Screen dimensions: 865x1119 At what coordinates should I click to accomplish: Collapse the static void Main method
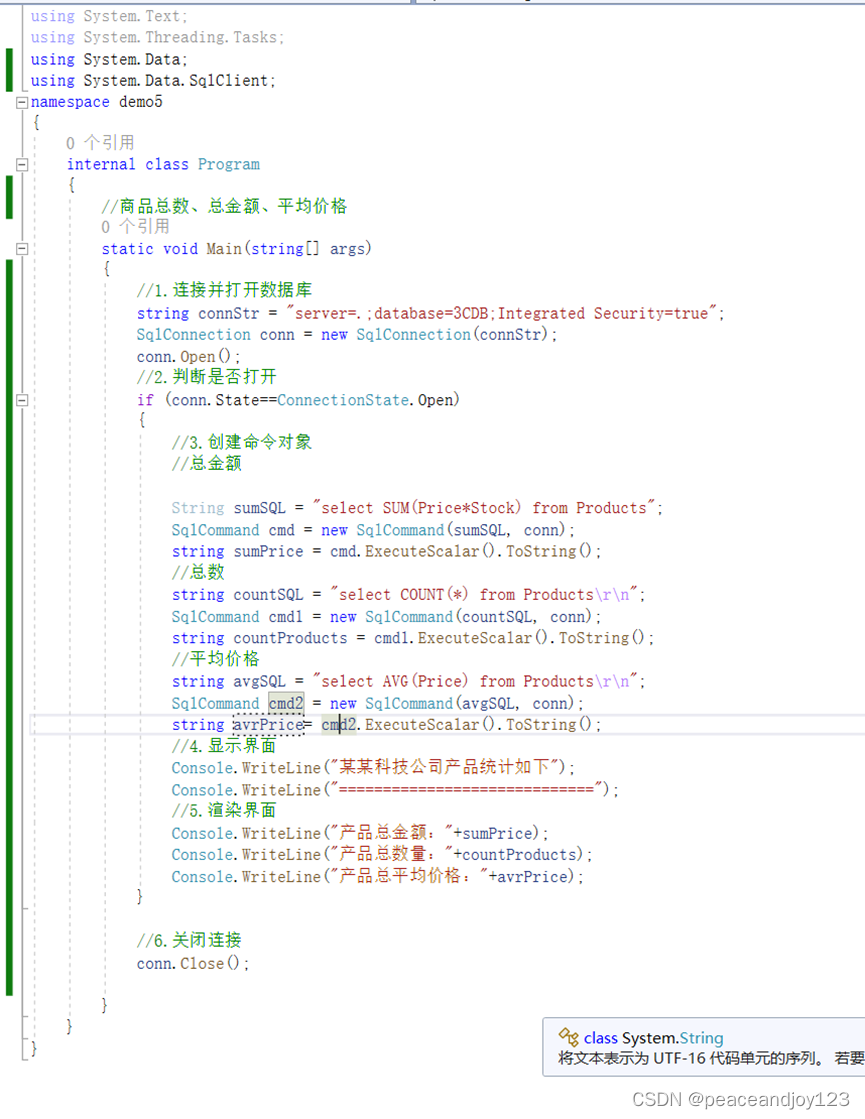[x=22, y=249]
